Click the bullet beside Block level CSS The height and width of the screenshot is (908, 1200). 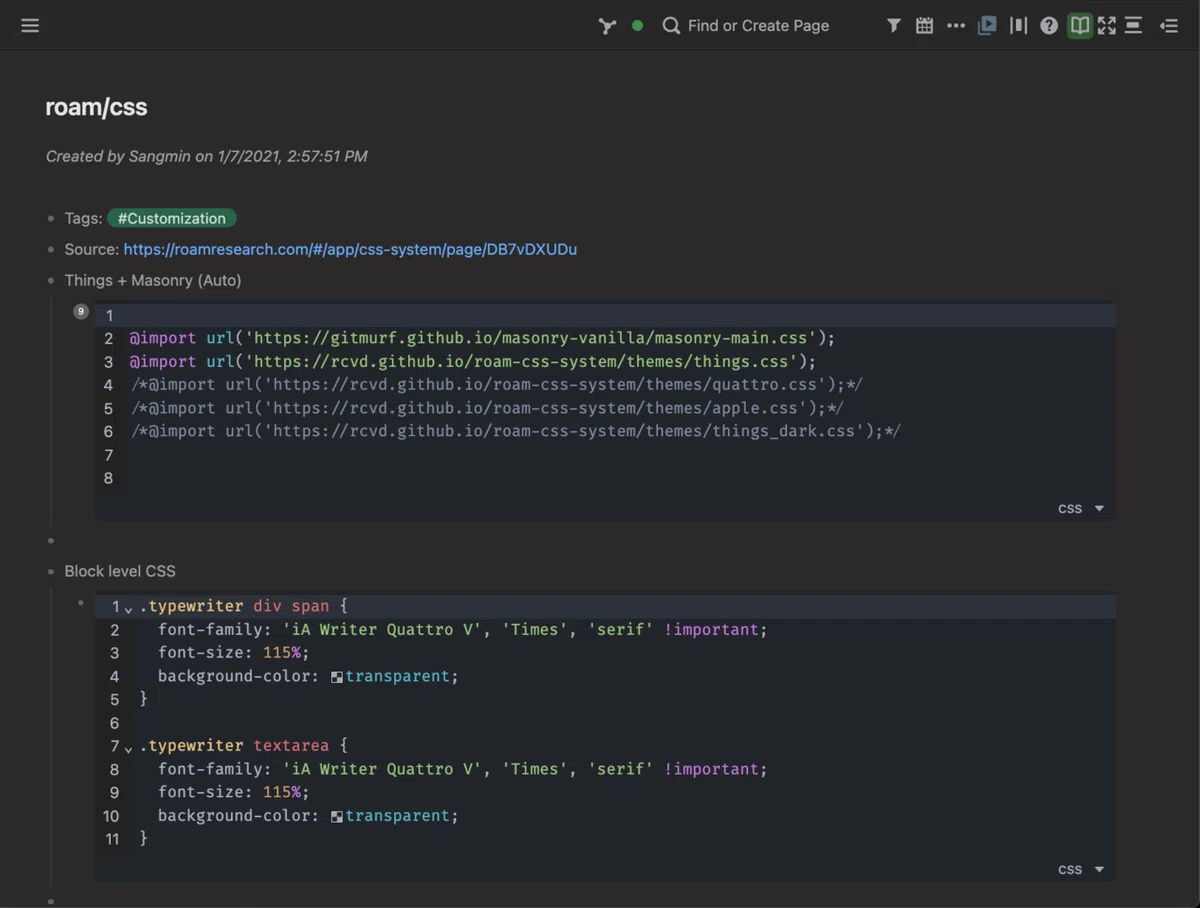[51, 572]
